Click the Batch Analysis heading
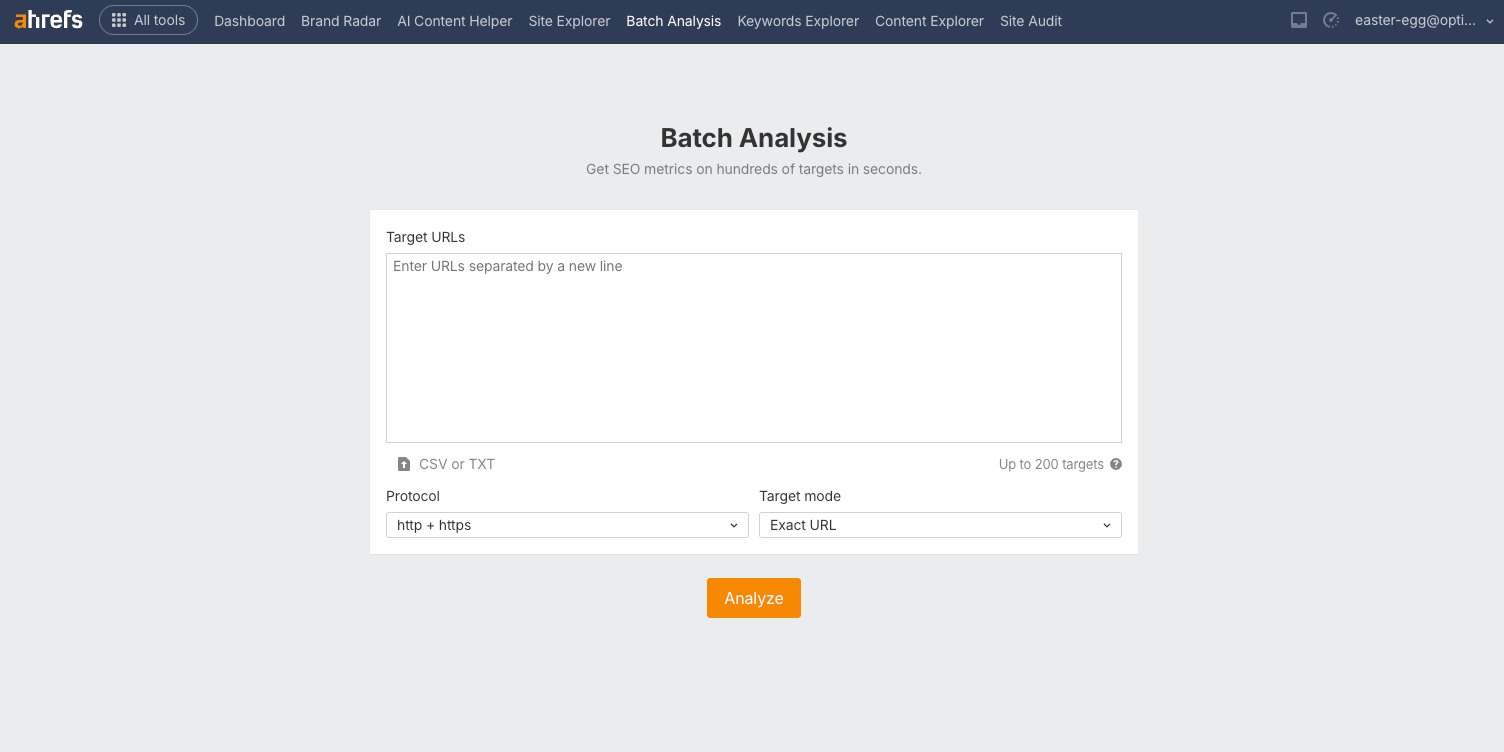 (x=754, y=138)
